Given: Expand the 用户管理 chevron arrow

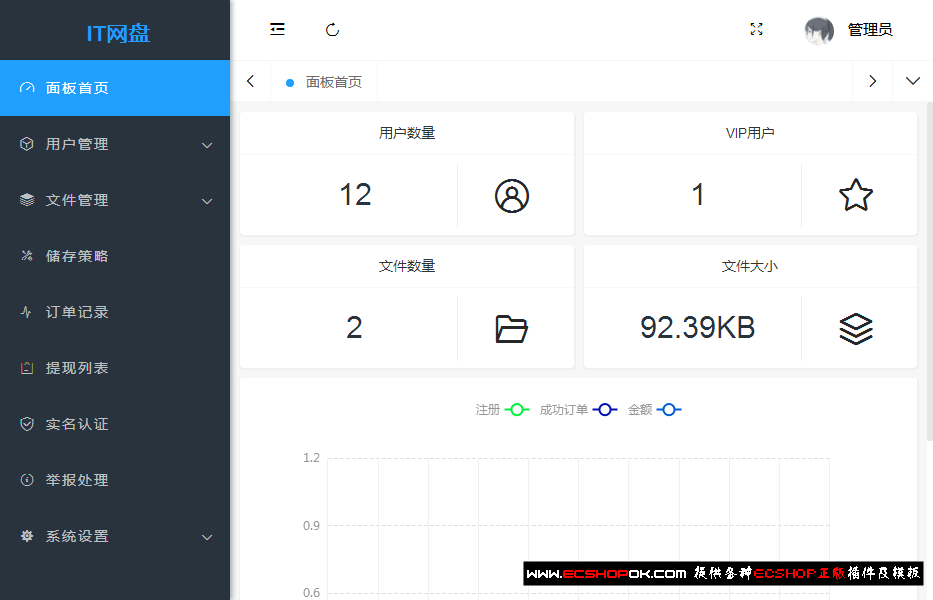Looking at the screenshot, I should (206, 145).
